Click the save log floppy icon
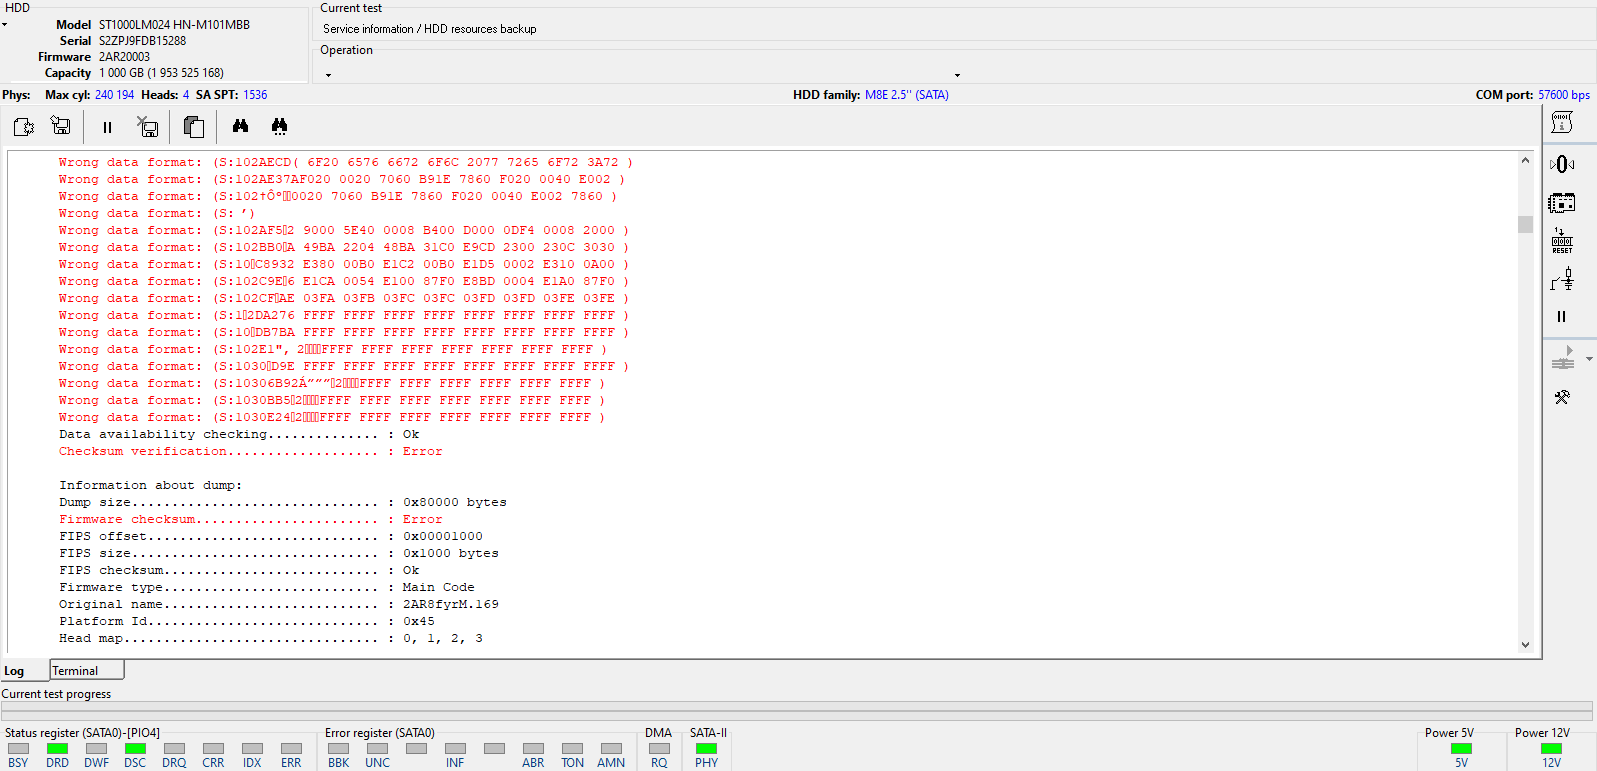 tap(61, 126)
